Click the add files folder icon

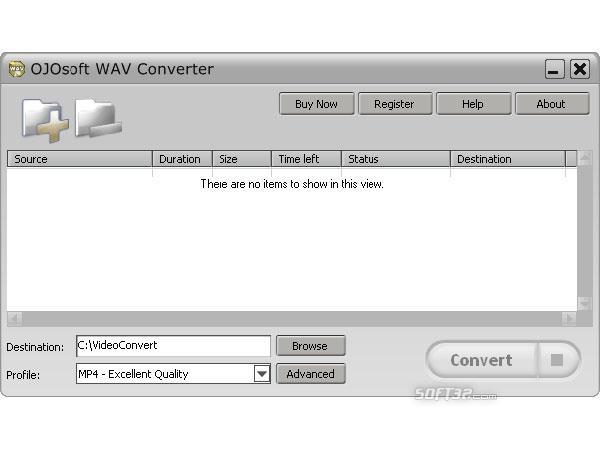pyautogui.click(x=45, y=120)
